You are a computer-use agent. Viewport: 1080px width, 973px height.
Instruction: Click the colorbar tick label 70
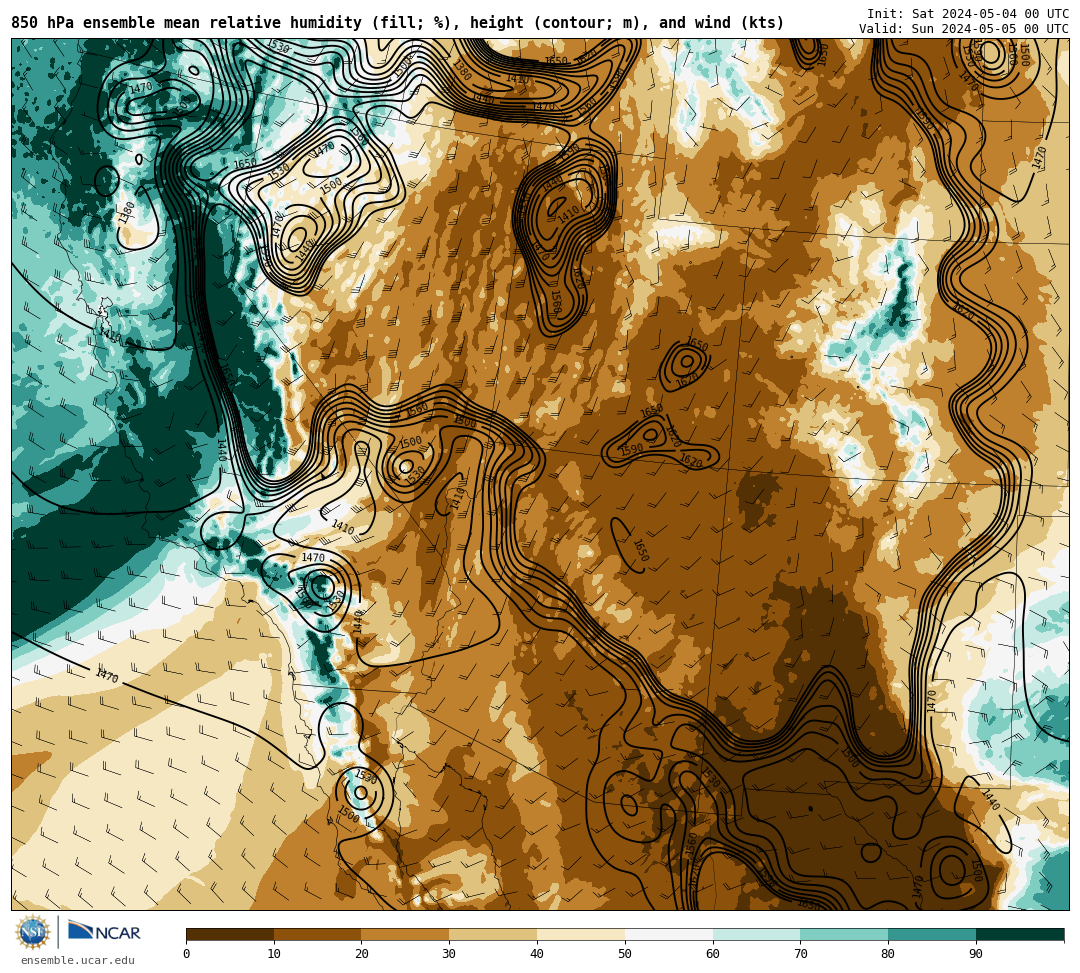(x=800, y=954)
